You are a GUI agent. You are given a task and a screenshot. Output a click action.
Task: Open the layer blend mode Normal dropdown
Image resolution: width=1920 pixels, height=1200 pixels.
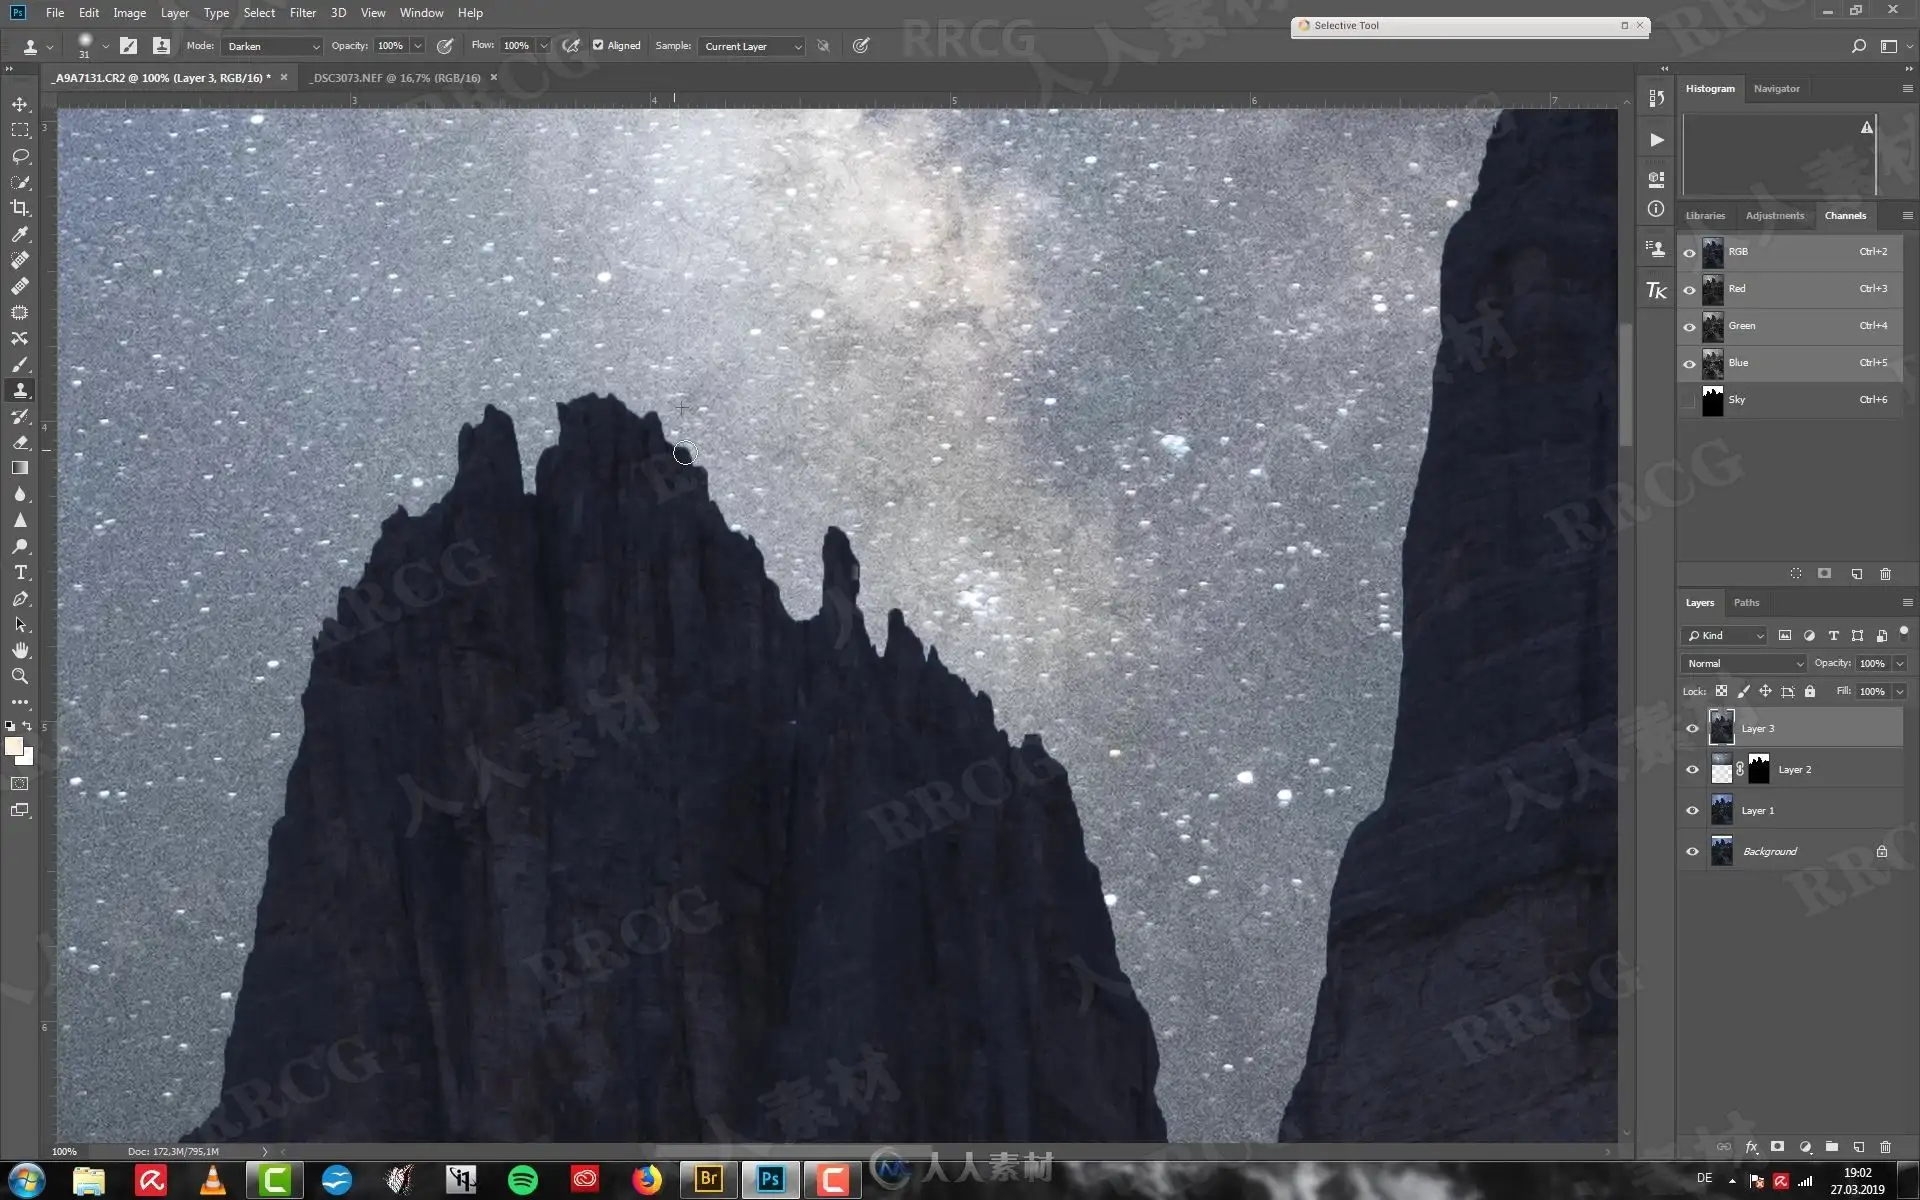click(1744, 663)
